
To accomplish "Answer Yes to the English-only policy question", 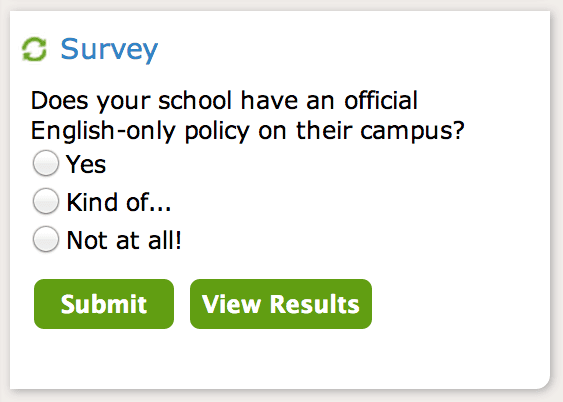I will pos(46,163).
